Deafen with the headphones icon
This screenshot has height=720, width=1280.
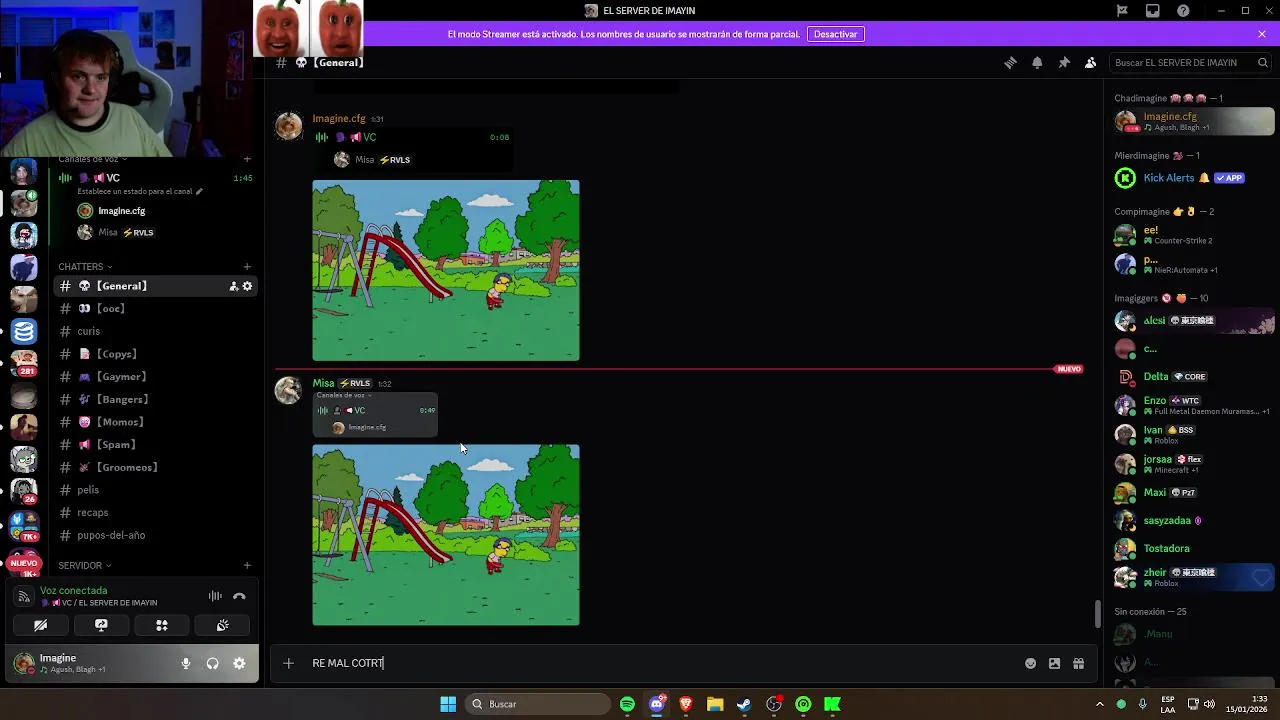tap(212, 663)
